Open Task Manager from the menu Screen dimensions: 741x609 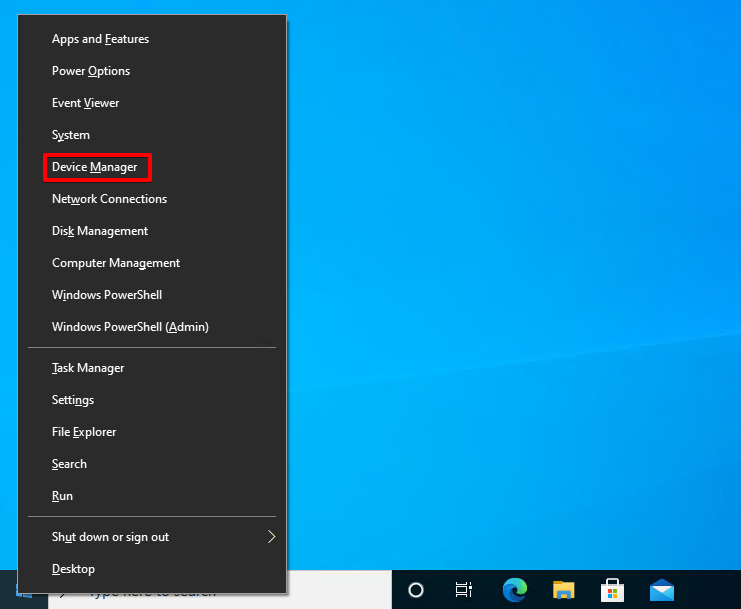88,368
